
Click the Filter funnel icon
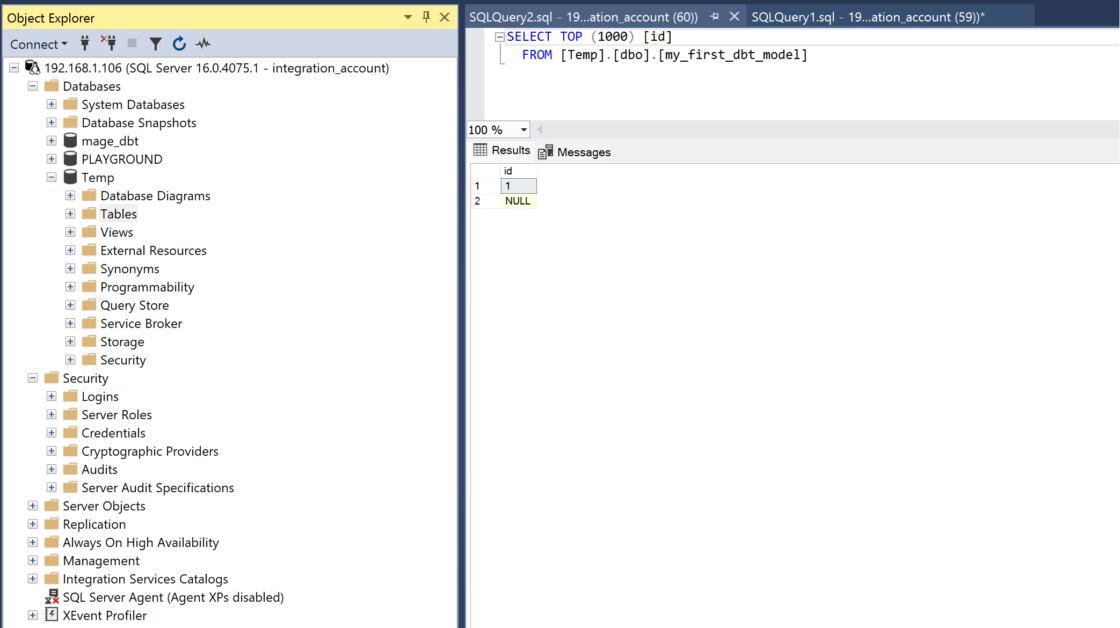155,44
